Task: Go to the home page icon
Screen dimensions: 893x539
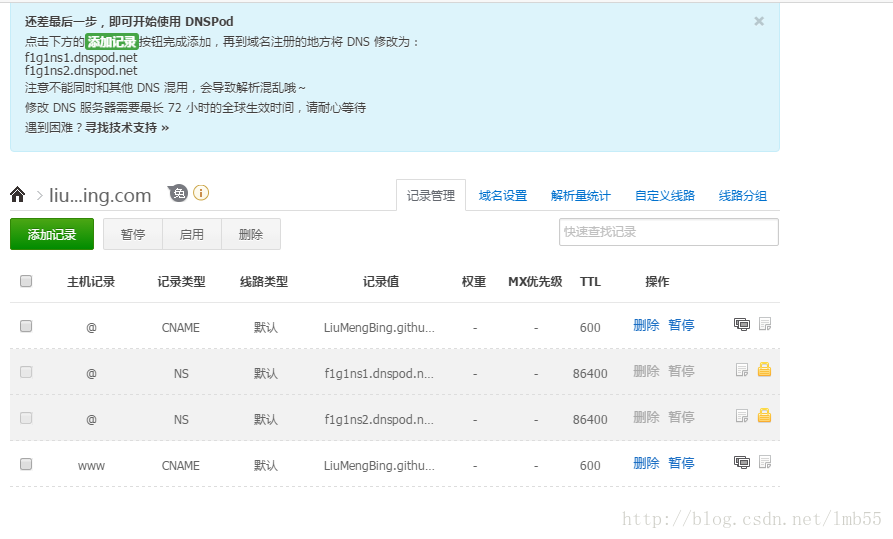Action: coord(18,195)
